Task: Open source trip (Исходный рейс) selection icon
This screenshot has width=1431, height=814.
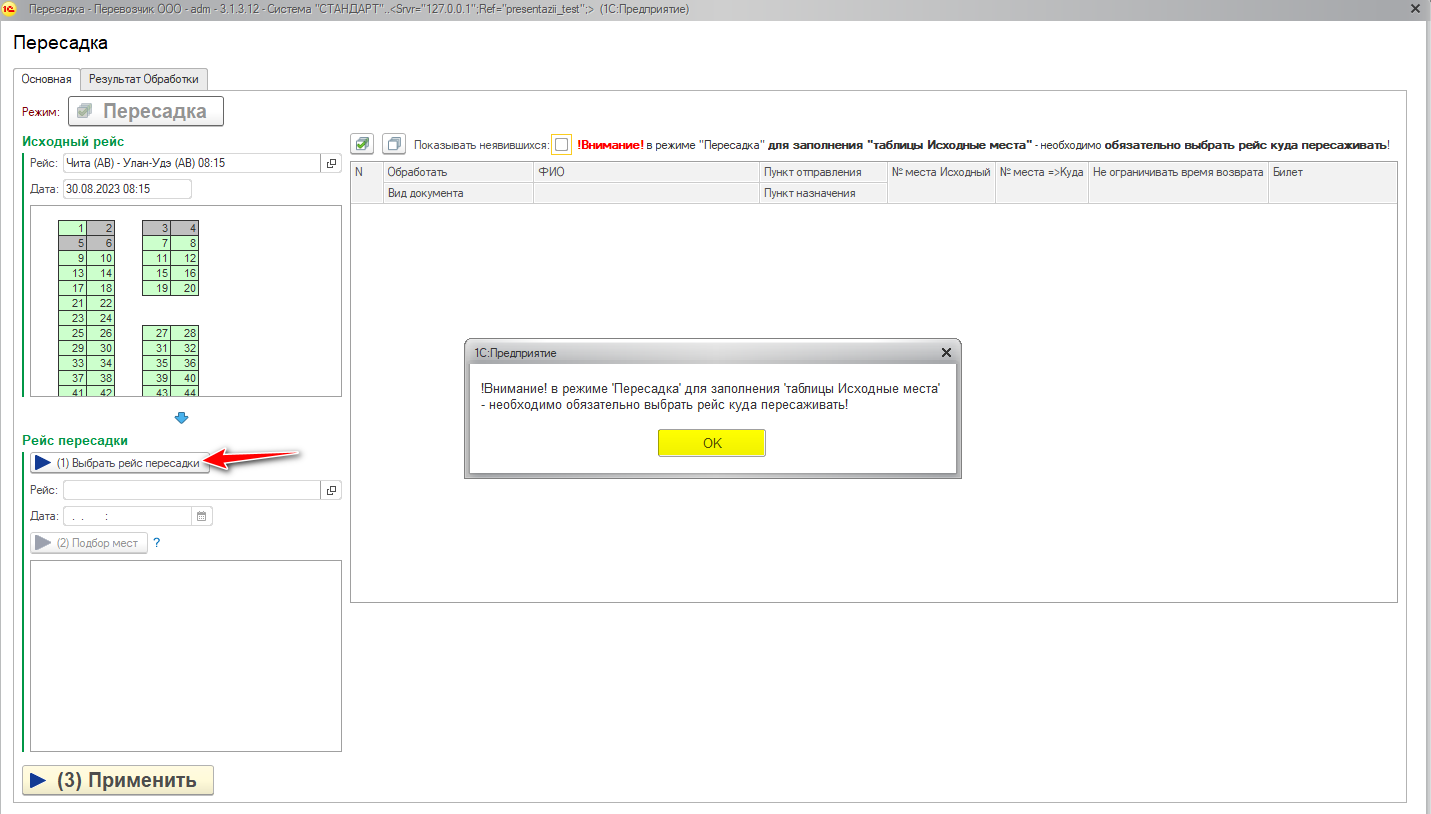Action: (x=331, y=163)
